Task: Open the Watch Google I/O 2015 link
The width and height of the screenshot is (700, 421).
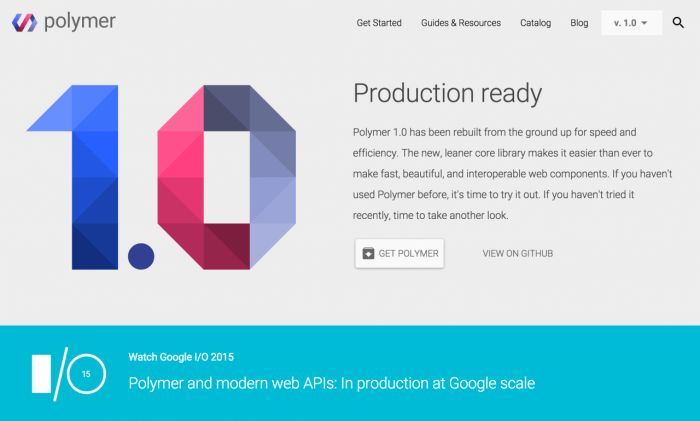Action: [181, 357]
